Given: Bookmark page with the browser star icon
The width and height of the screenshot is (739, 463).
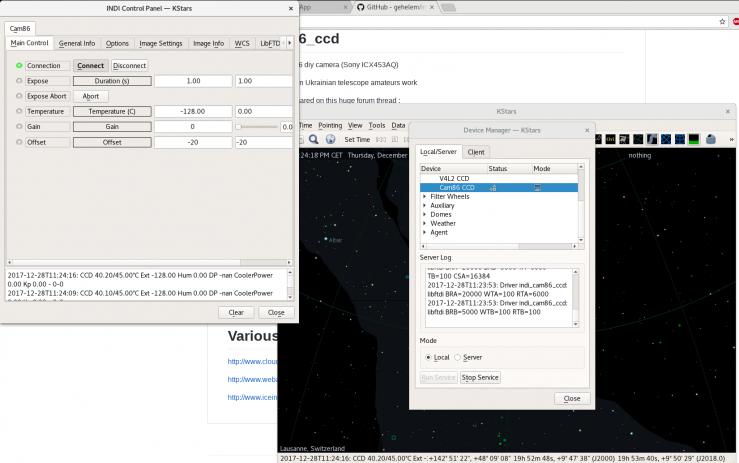Looking at the screenshot, I should 722,21.
